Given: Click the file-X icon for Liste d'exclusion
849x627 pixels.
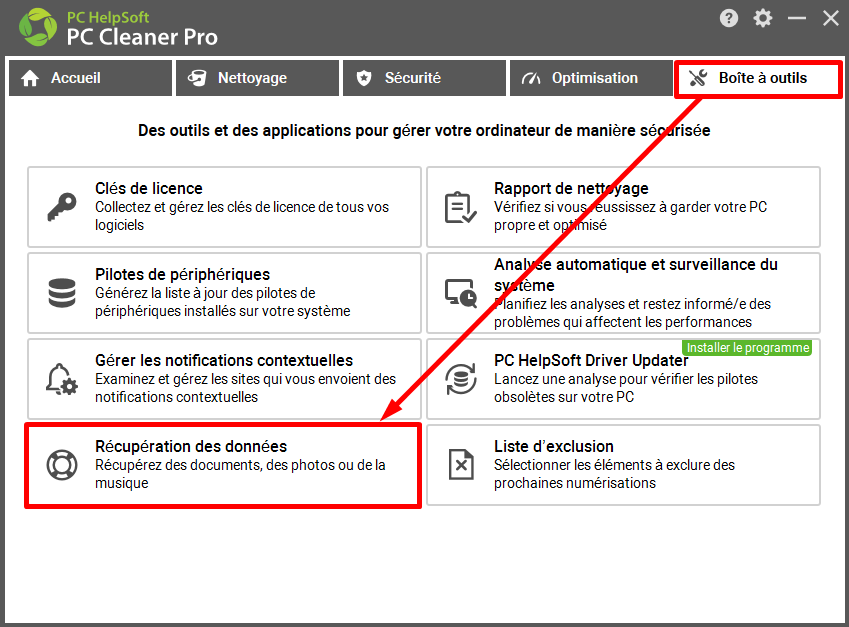Looking at the screenshot, I should tap(461, 465).
